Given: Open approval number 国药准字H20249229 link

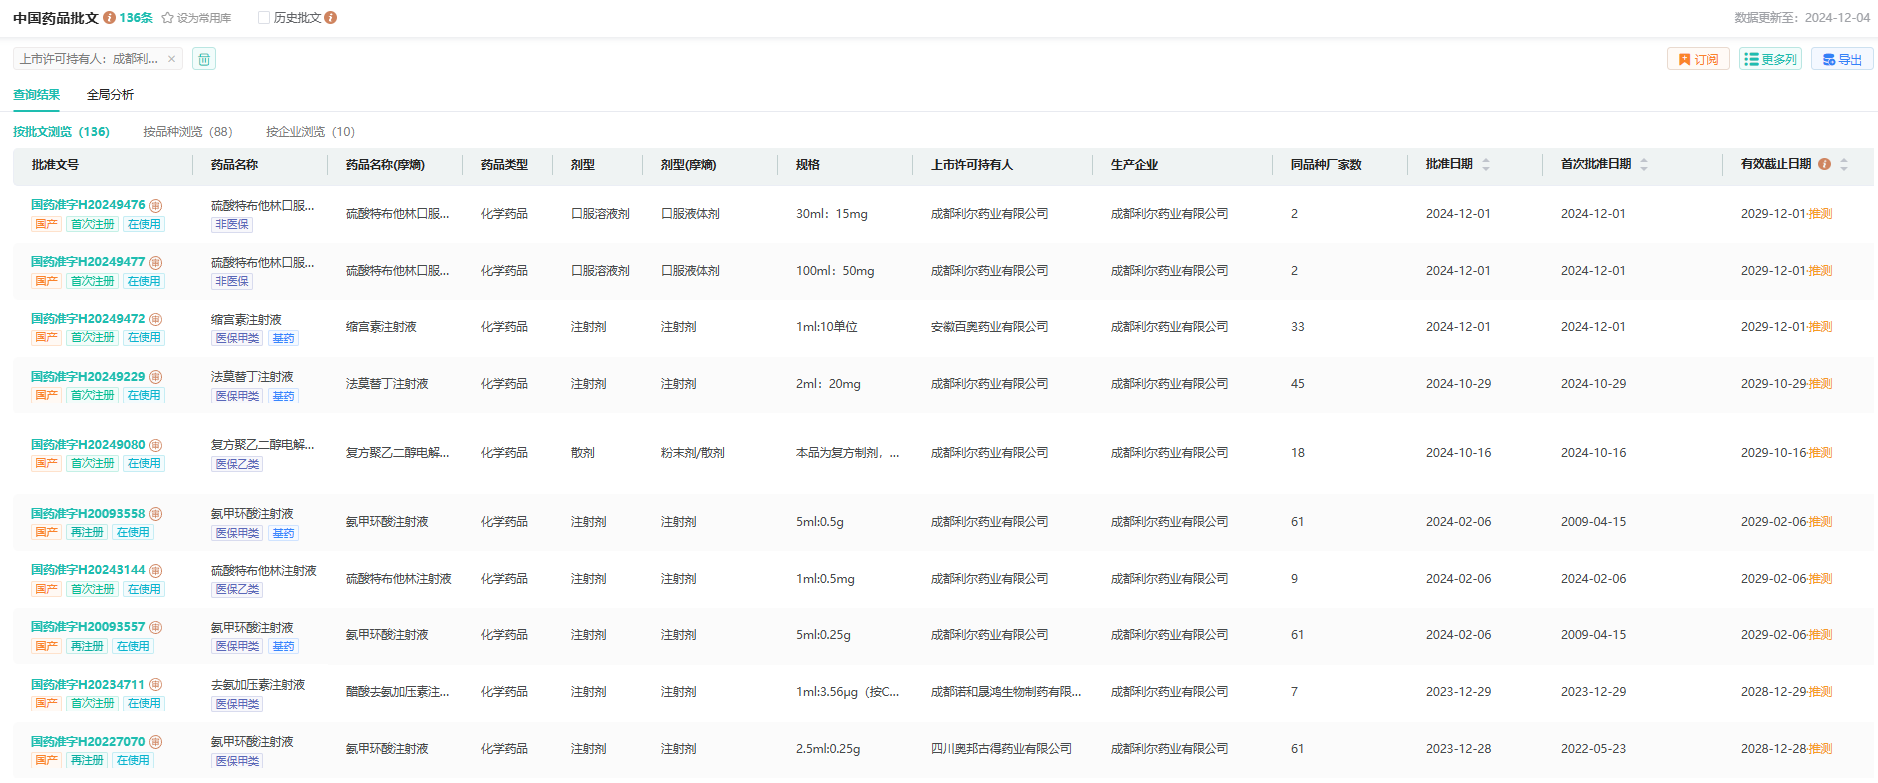Looking at the screenshot, I should pyautogui.click(x=88, y=377).
